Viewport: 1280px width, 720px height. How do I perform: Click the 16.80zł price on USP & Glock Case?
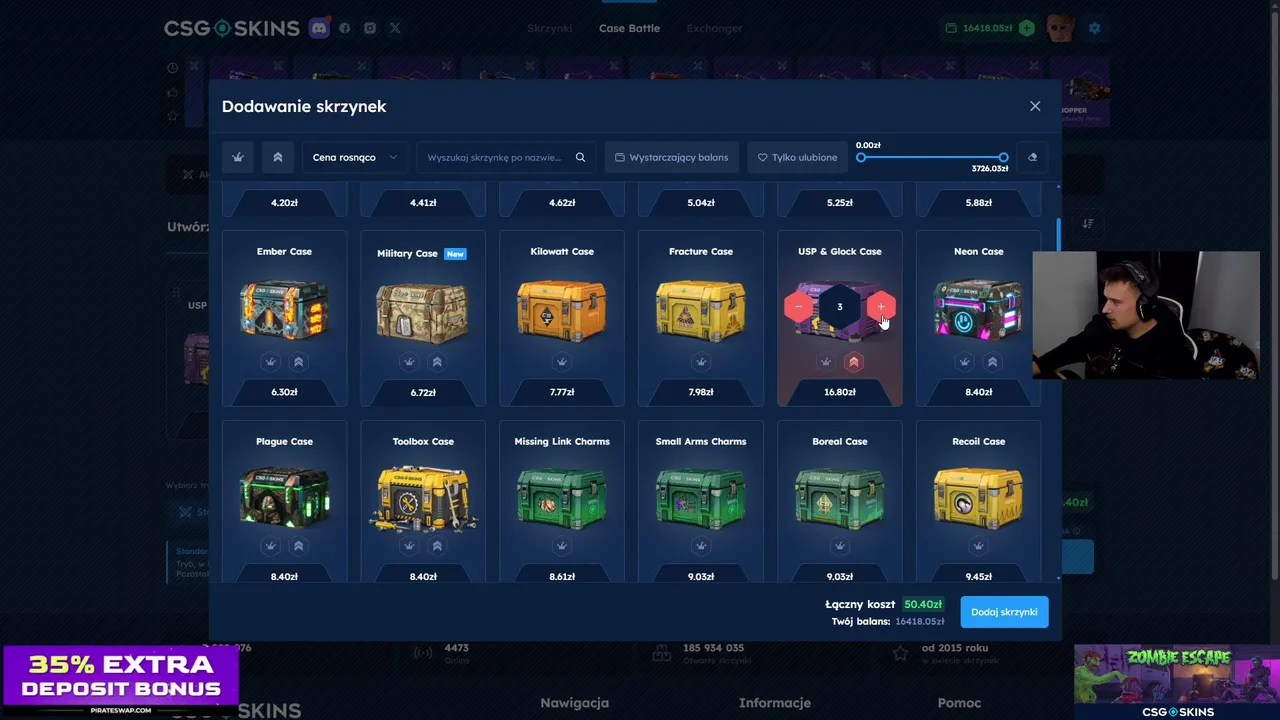point(840,392)
